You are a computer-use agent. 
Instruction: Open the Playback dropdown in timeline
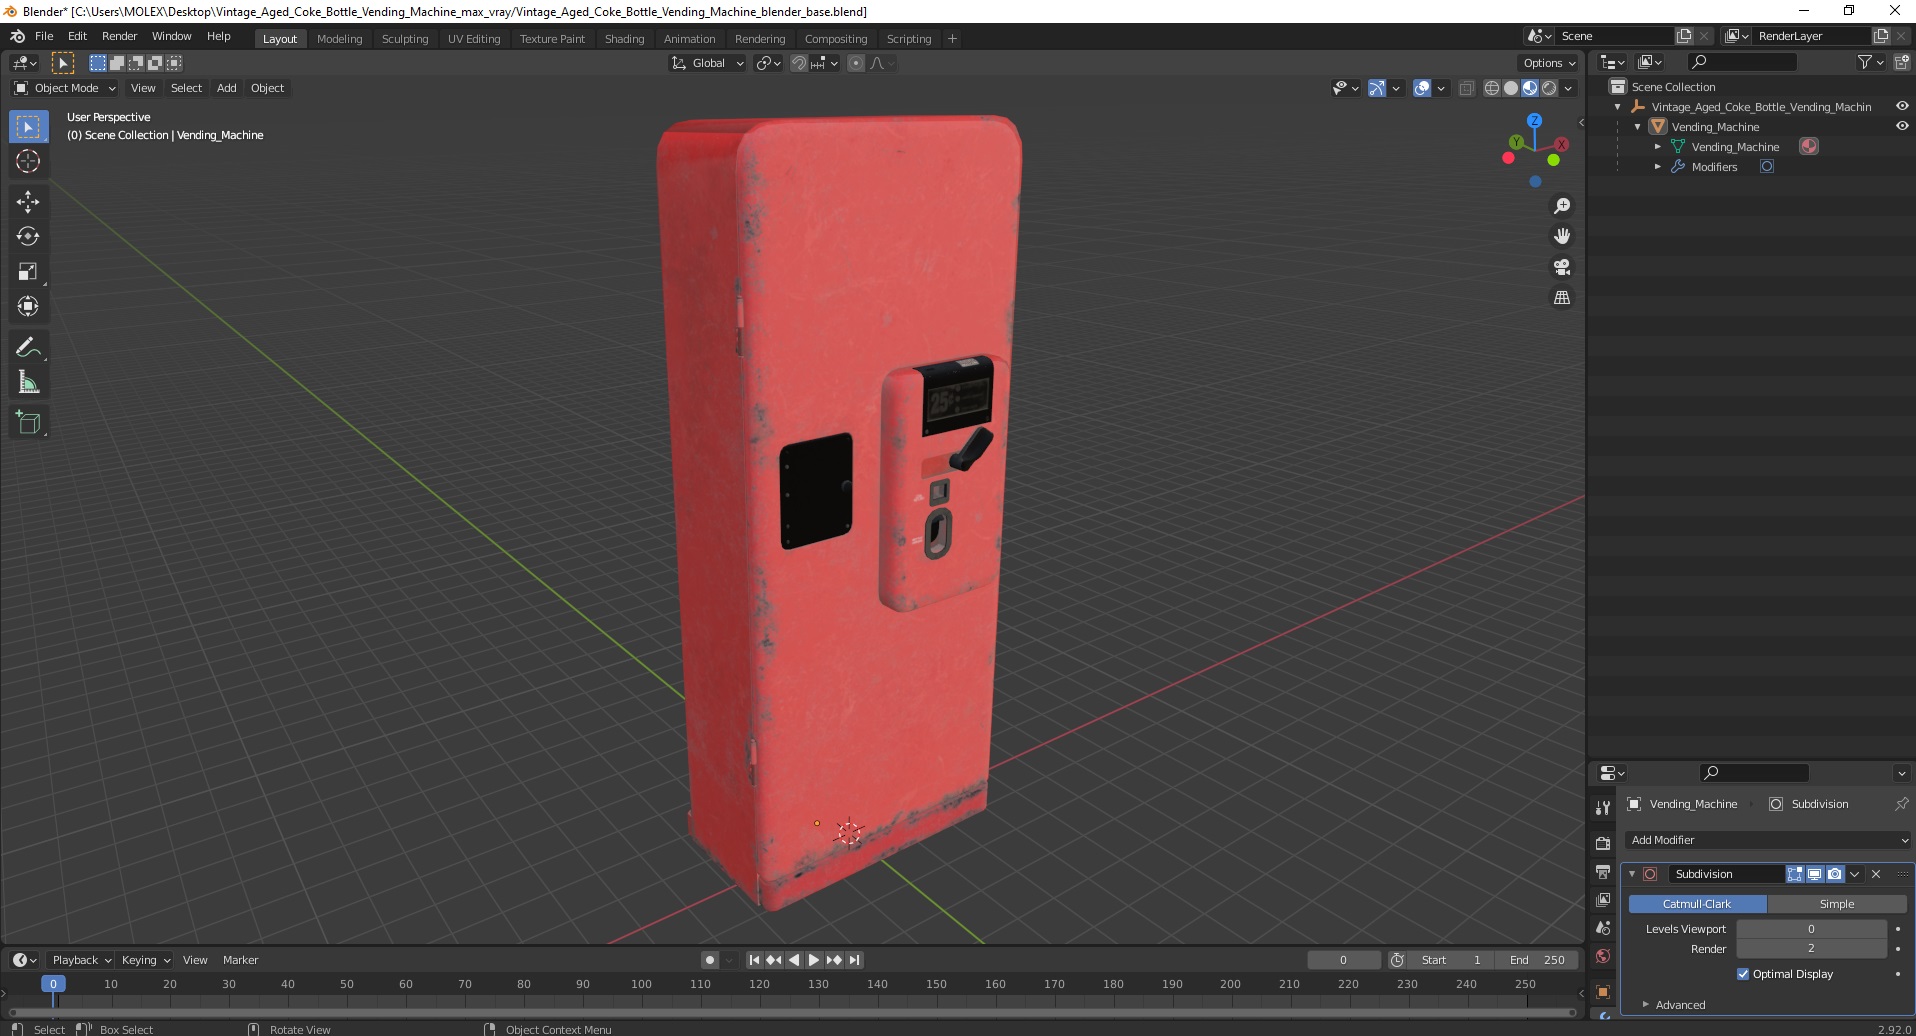80,960
